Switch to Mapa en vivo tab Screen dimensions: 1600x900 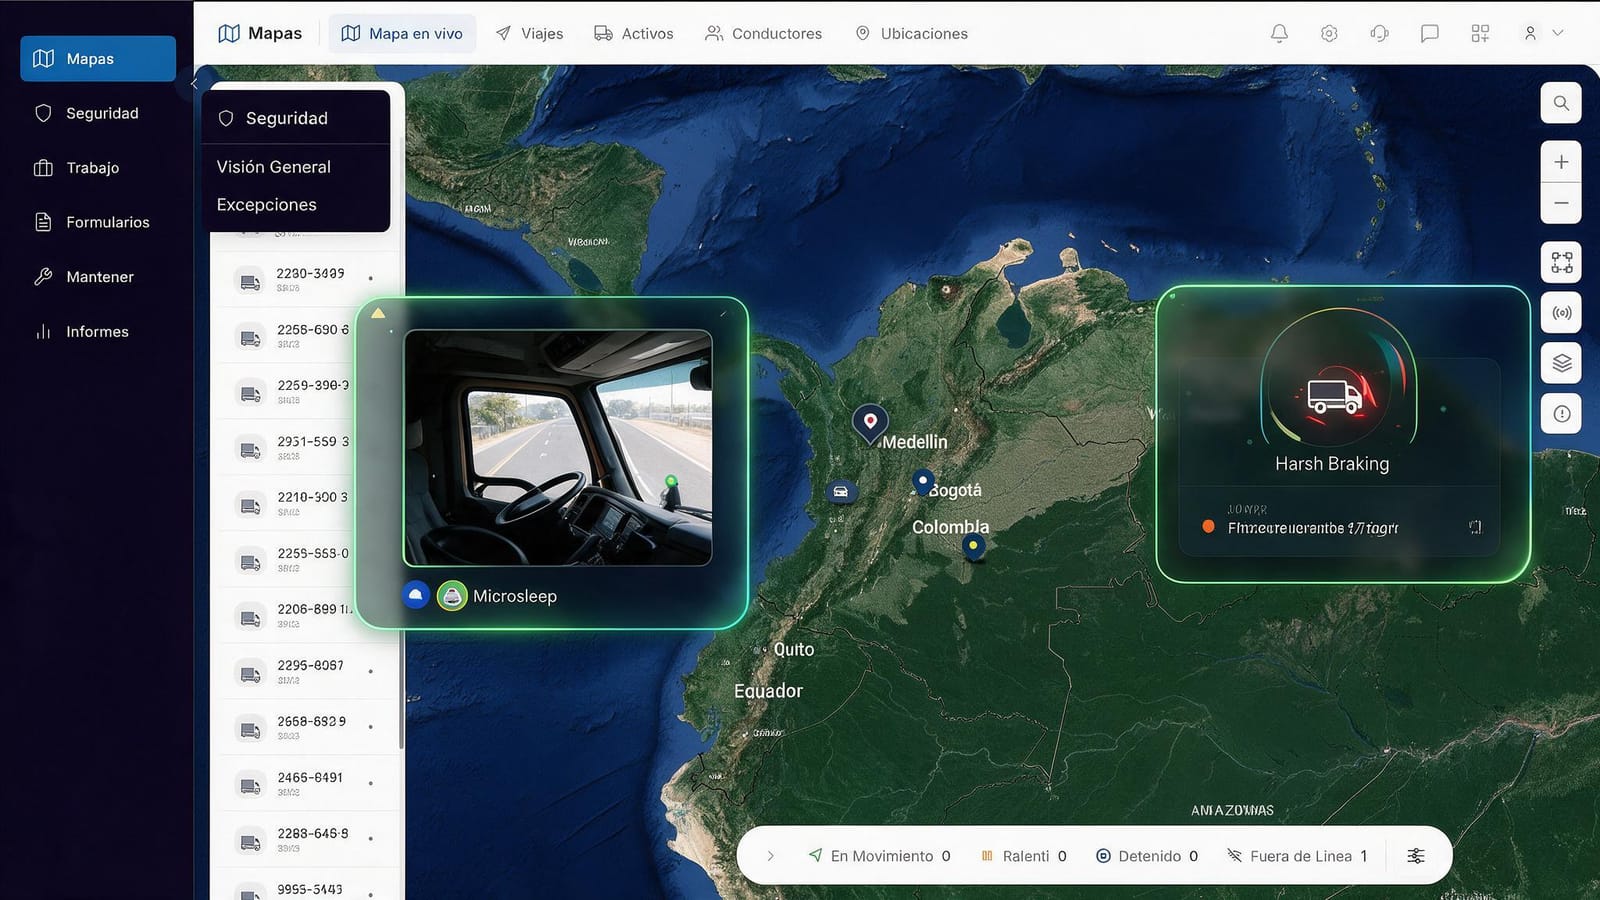402,34
